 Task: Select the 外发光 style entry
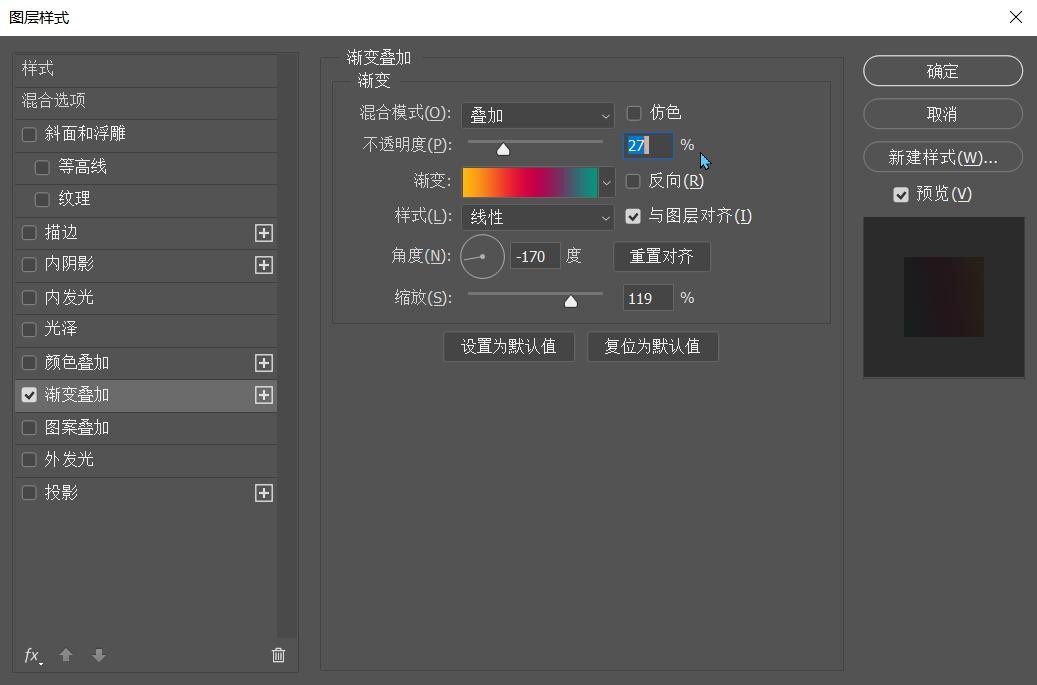(69, 460)
